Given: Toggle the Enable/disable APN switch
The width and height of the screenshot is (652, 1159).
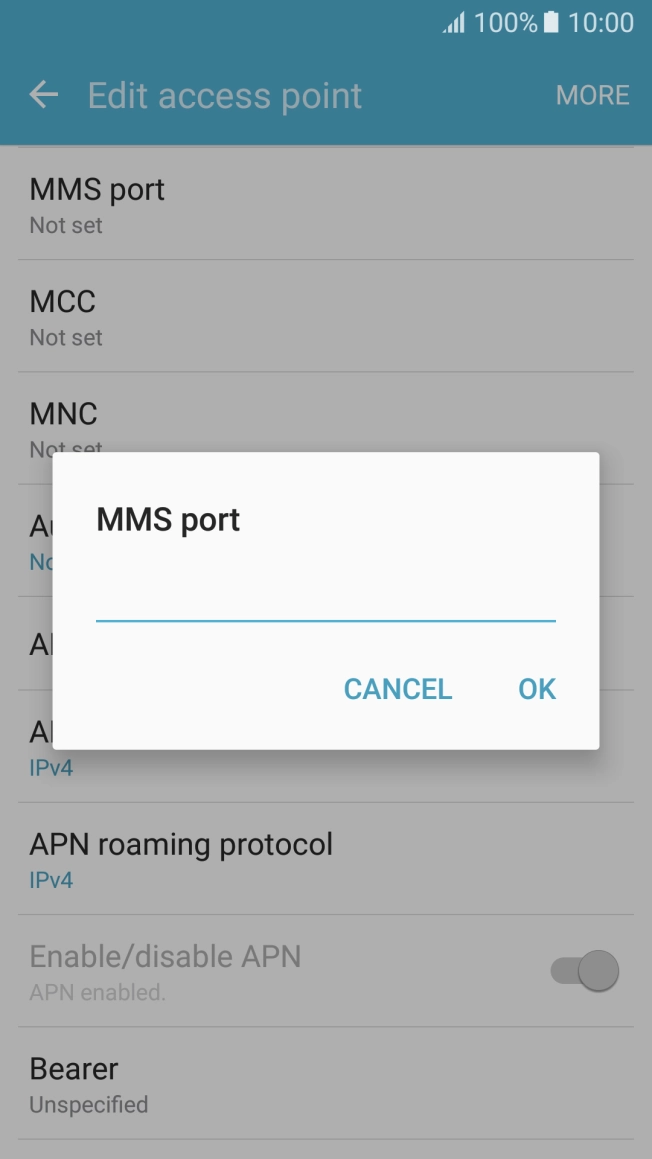Looking at the screenshot, I should pos(585,971).
